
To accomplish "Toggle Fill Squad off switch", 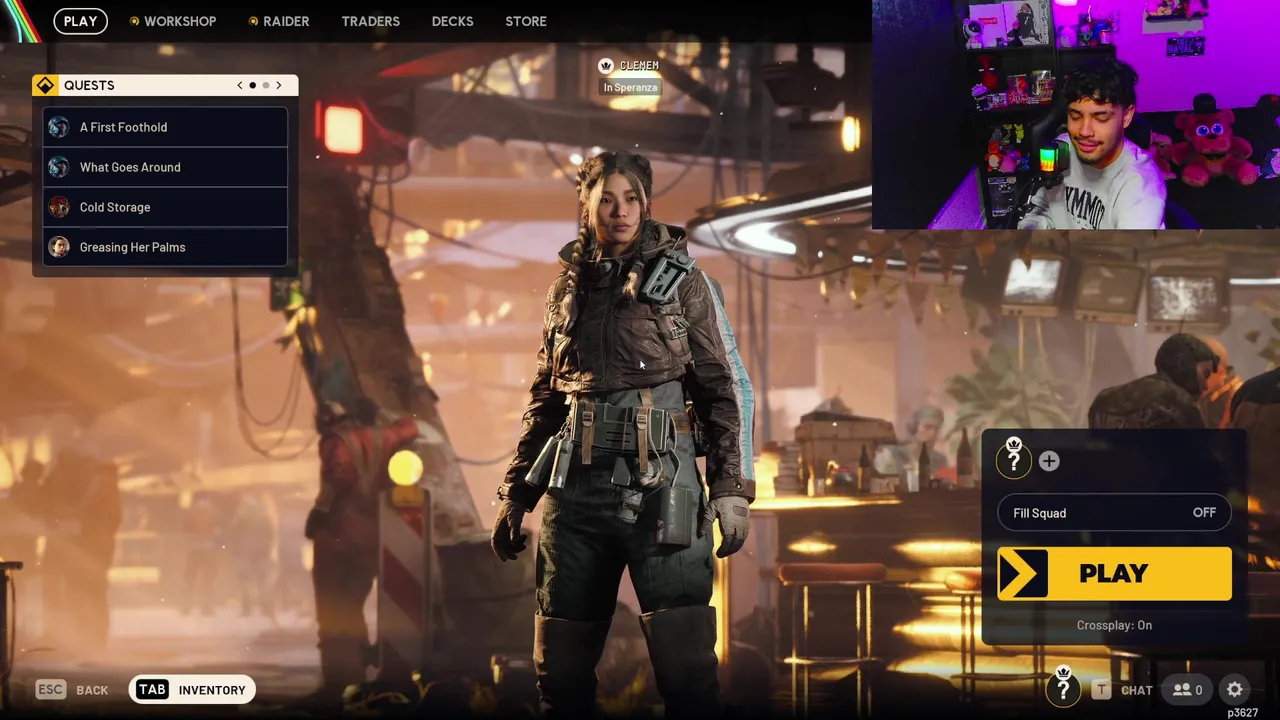I will [x=1114, y=513].
